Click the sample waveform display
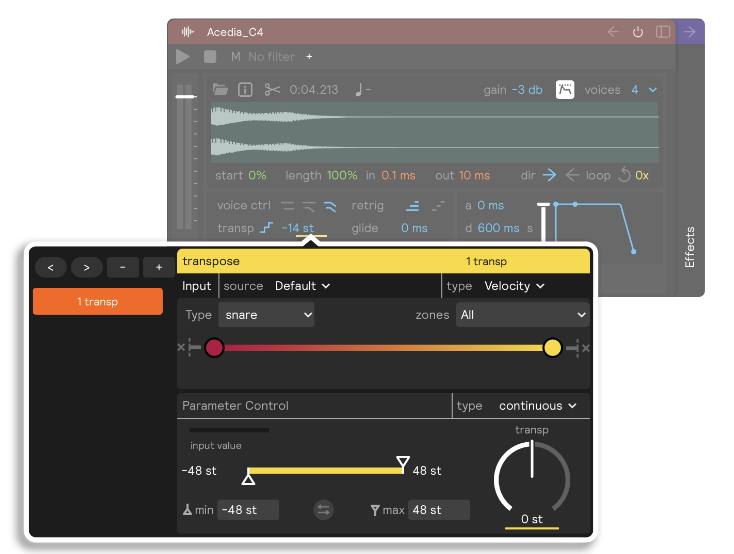This screenshot has width=734, height=554. (x=434, y=133)
